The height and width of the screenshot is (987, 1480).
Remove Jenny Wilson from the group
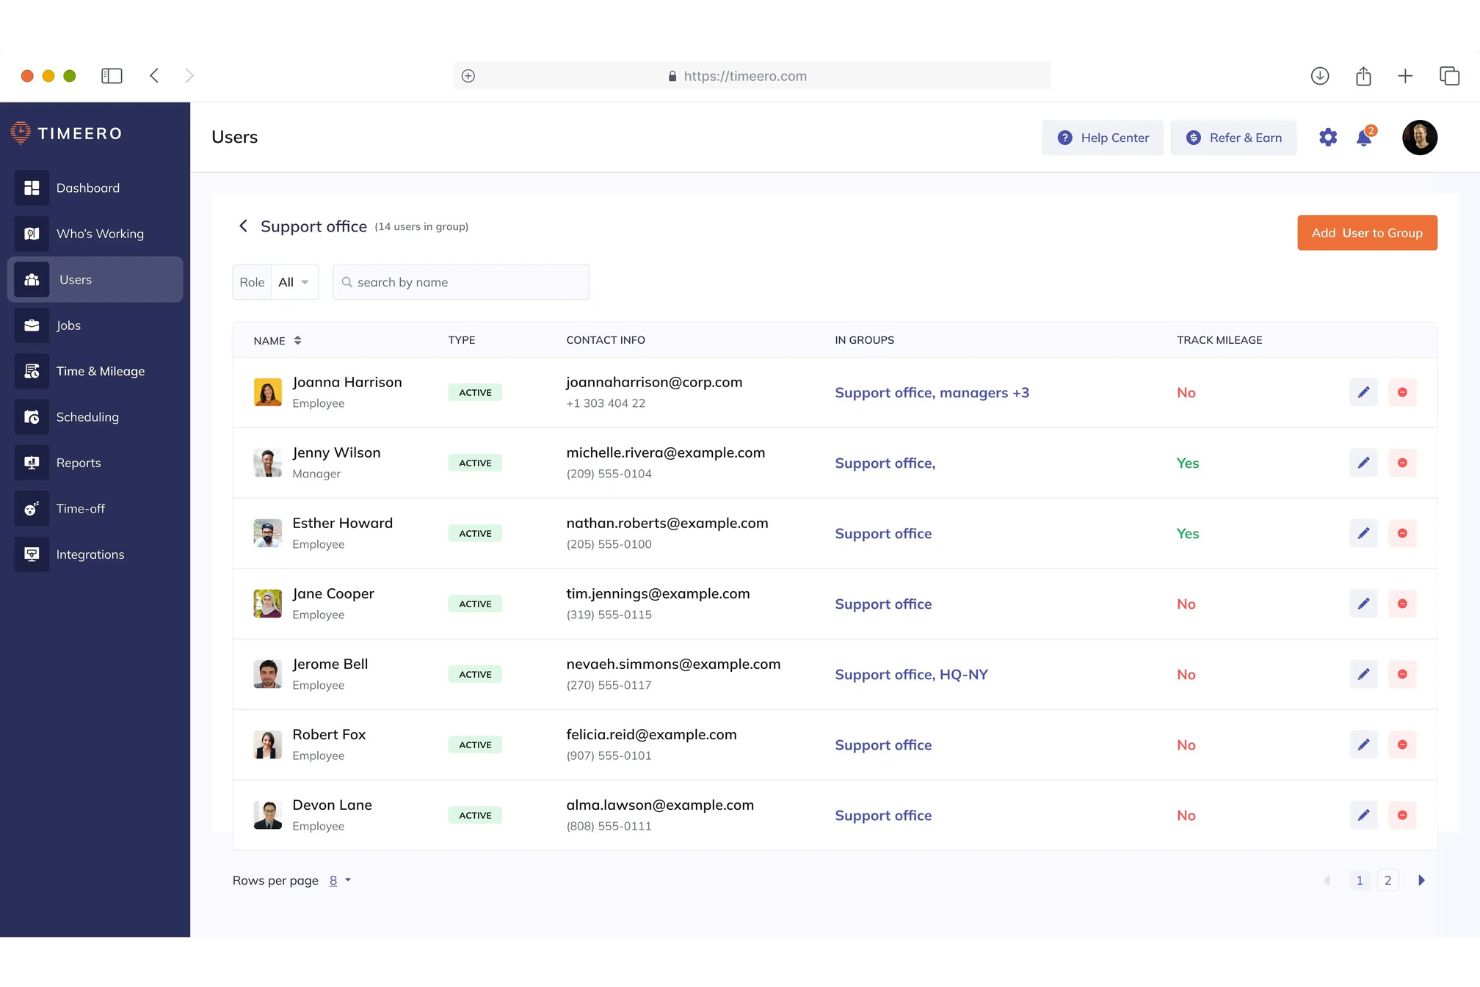click(1402, 463)
